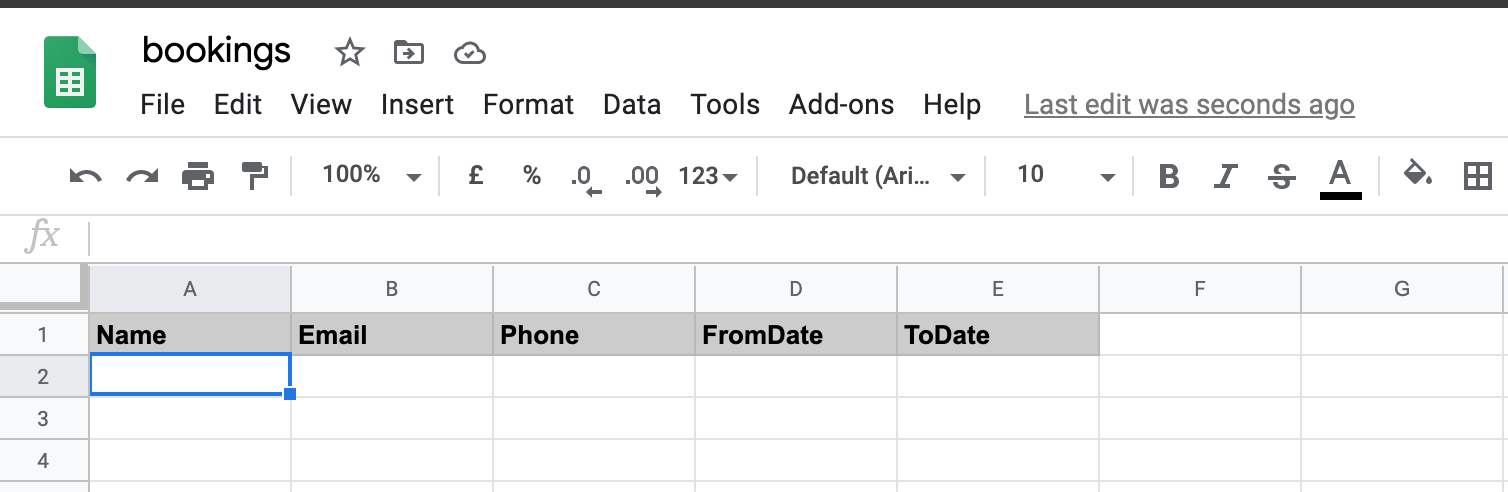Click the redo arrow icon

tap(142, 177)
